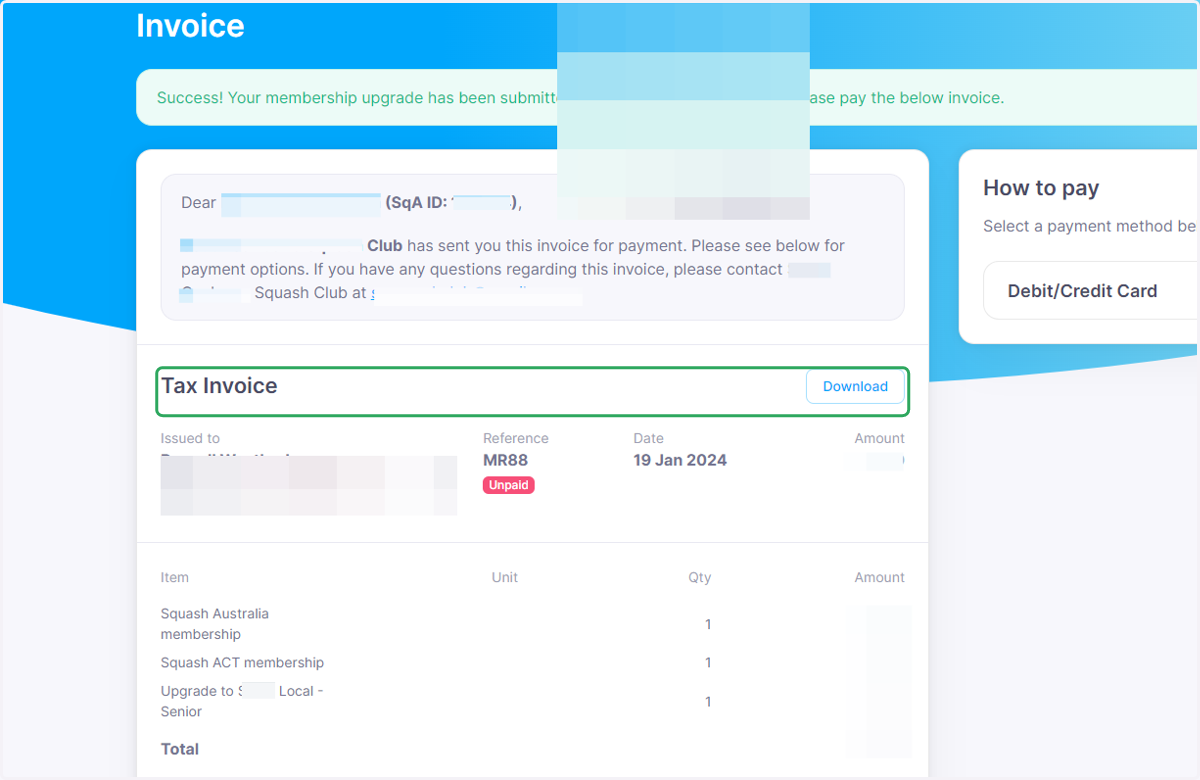
Task: Click the Tax Invoice section title
Action: pyautogui.click(x=220, y=386)
